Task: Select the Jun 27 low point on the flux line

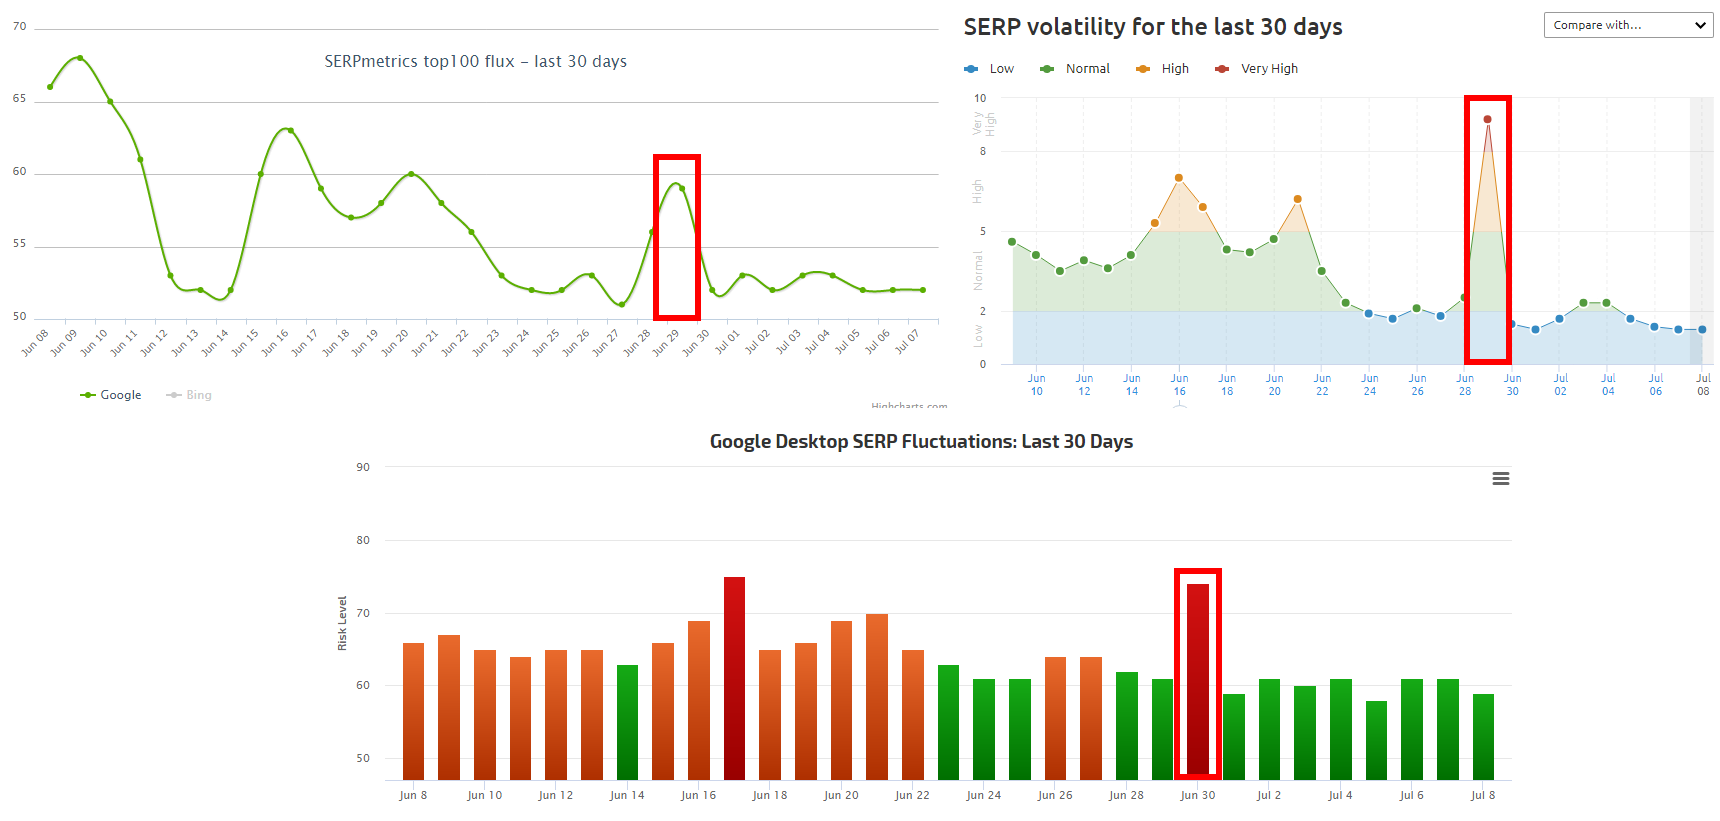Action: (x=621, y=304)
